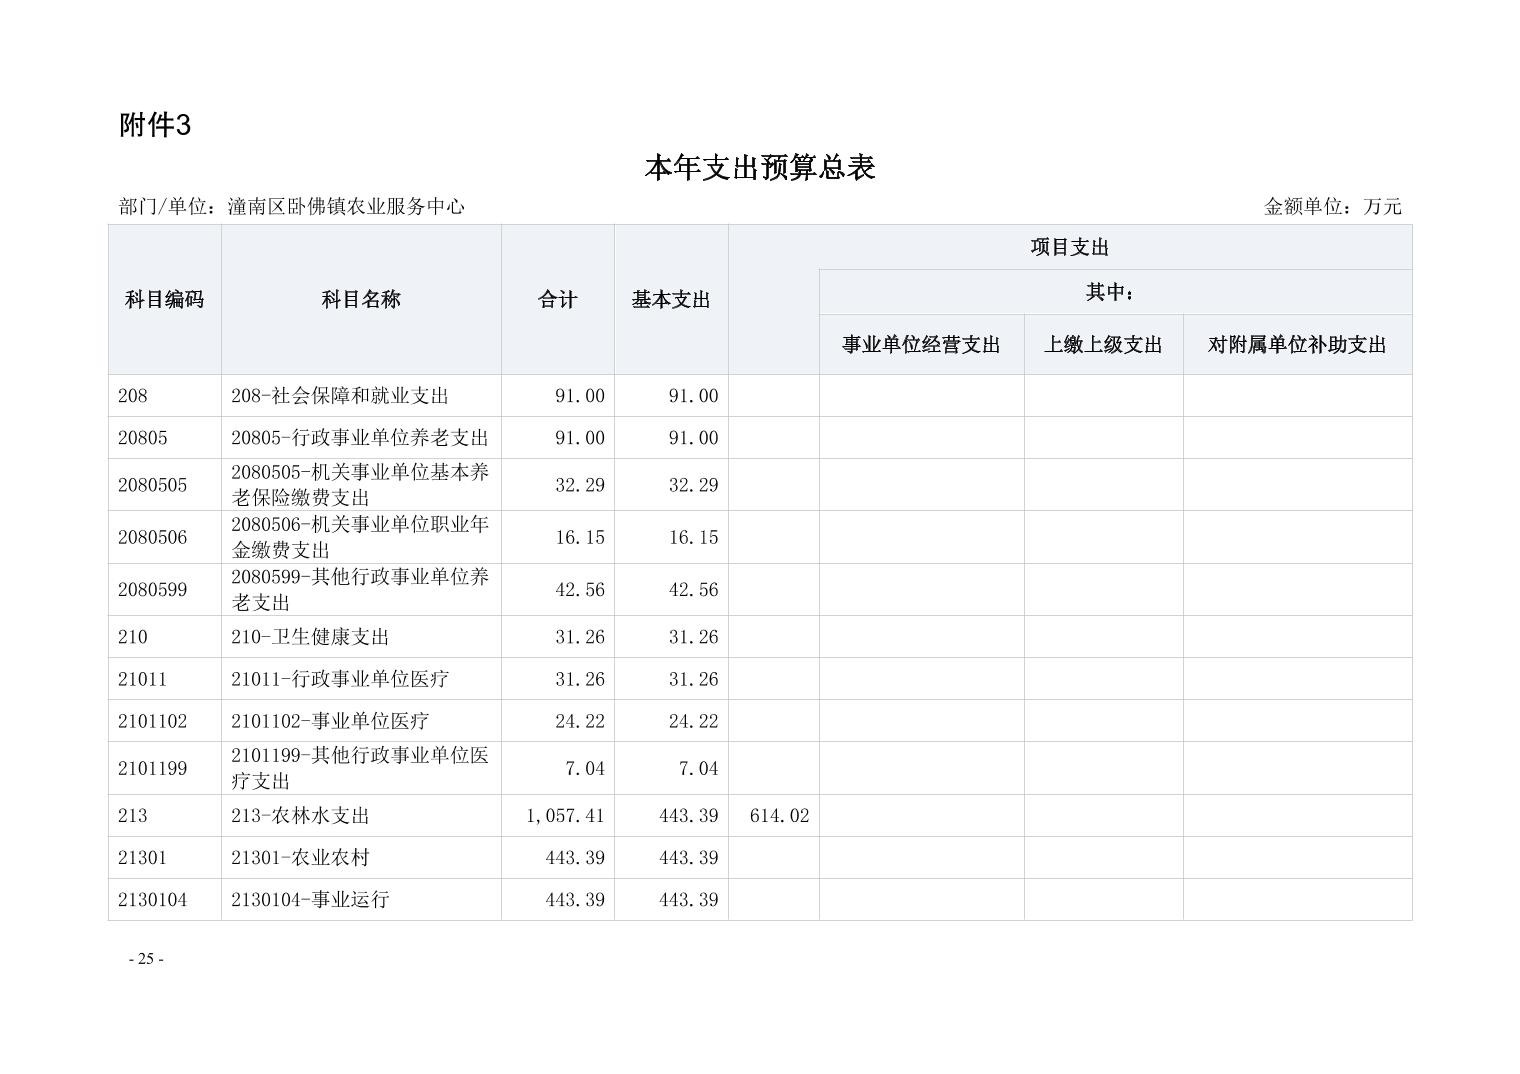Click the 事业单位经营支出 header

[x=921, y=344]
